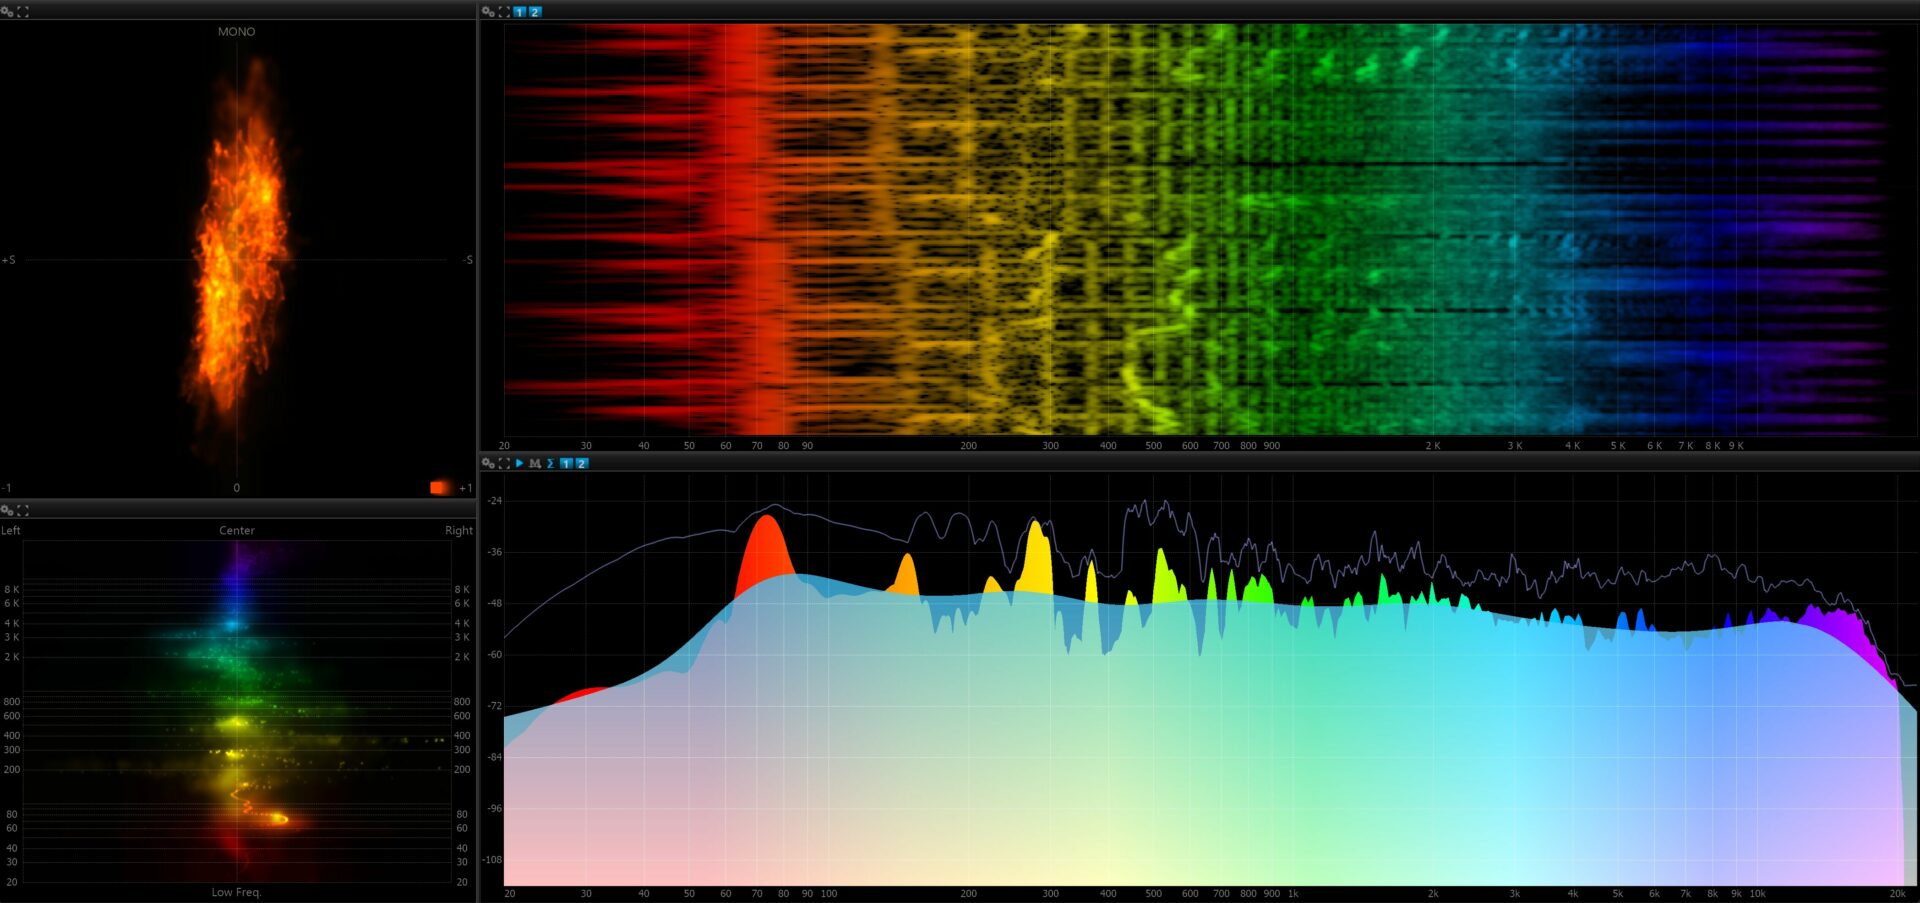The width and height of the screenshot is (1920, 903).
Task: Click the yellow 300 Hz peak in spectrum
Action: tap(1037, 560)
